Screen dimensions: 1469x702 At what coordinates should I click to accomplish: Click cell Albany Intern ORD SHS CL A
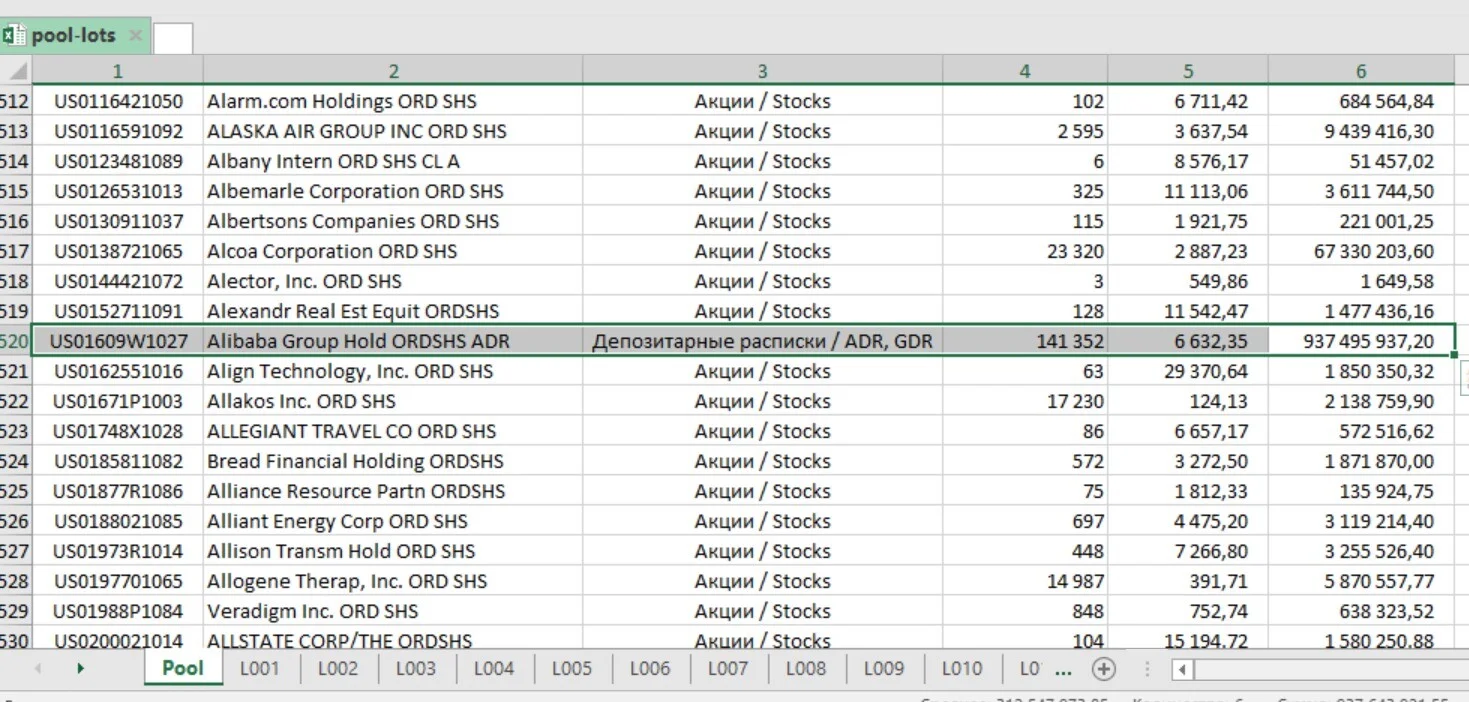click(x=393, y=161)
